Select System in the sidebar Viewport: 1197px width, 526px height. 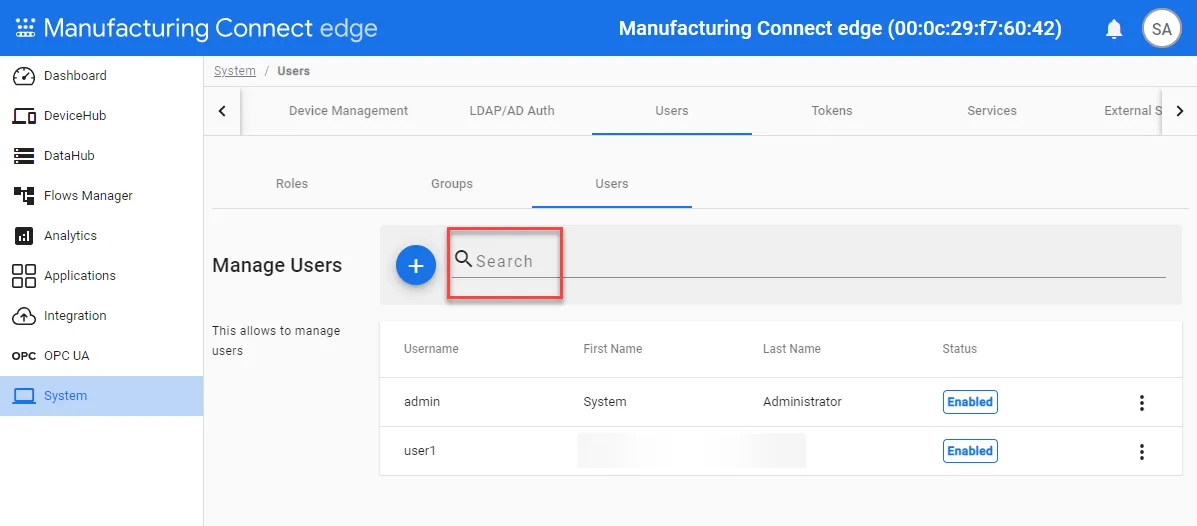pos(102,395)
